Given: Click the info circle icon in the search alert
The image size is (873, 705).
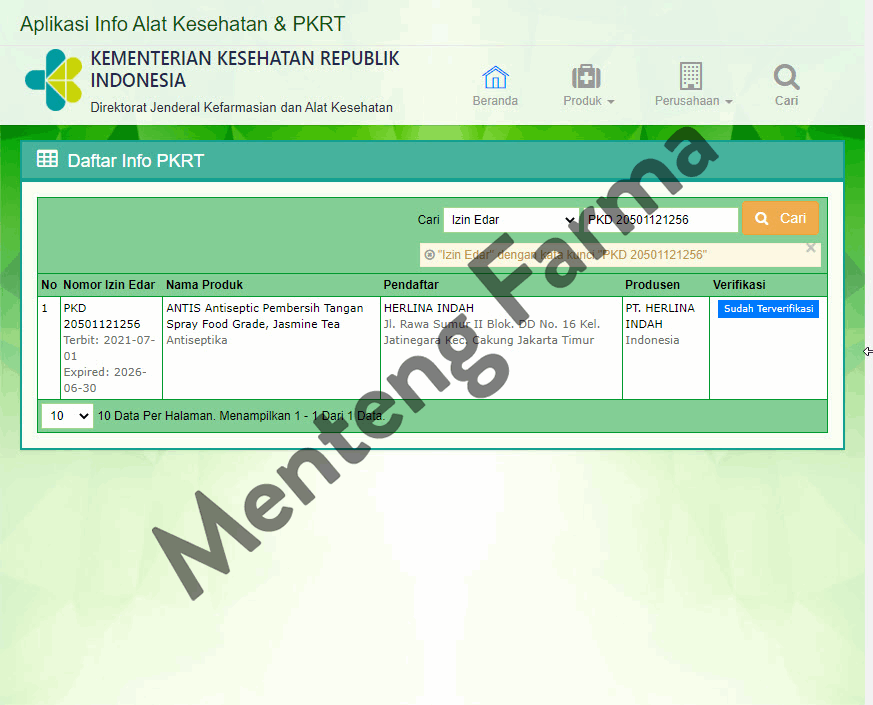Looking at the screenshot, I should pos(429,255).
